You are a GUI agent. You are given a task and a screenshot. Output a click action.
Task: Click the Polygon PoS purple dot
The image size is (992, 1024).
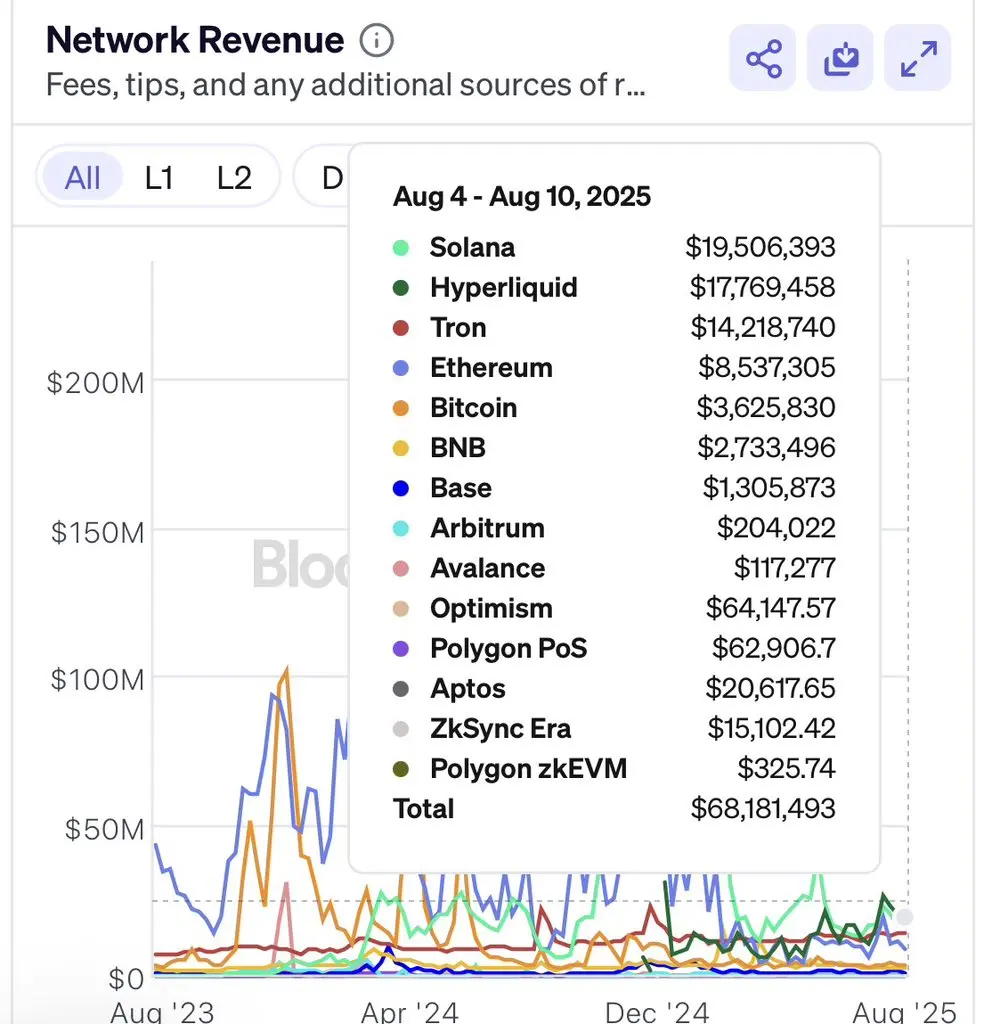click(x=400, y=649)
